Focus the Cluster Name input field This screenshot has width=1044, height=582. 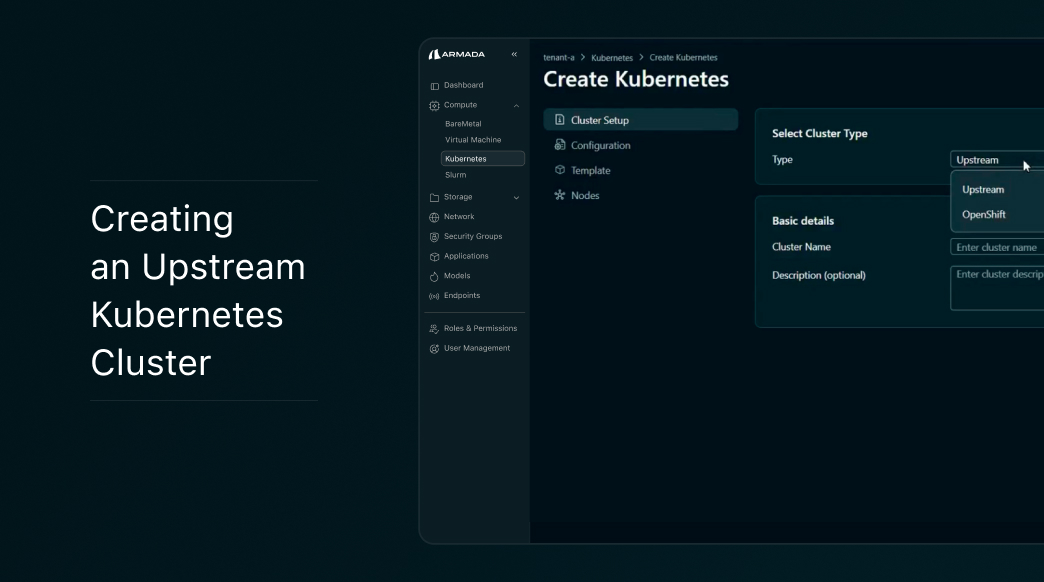[997, 247]
